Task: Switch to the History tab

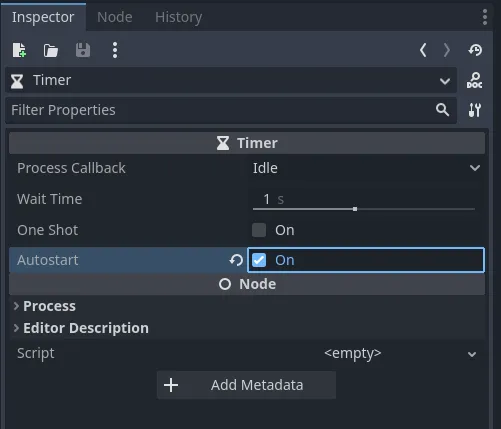Action: point(178,17)
